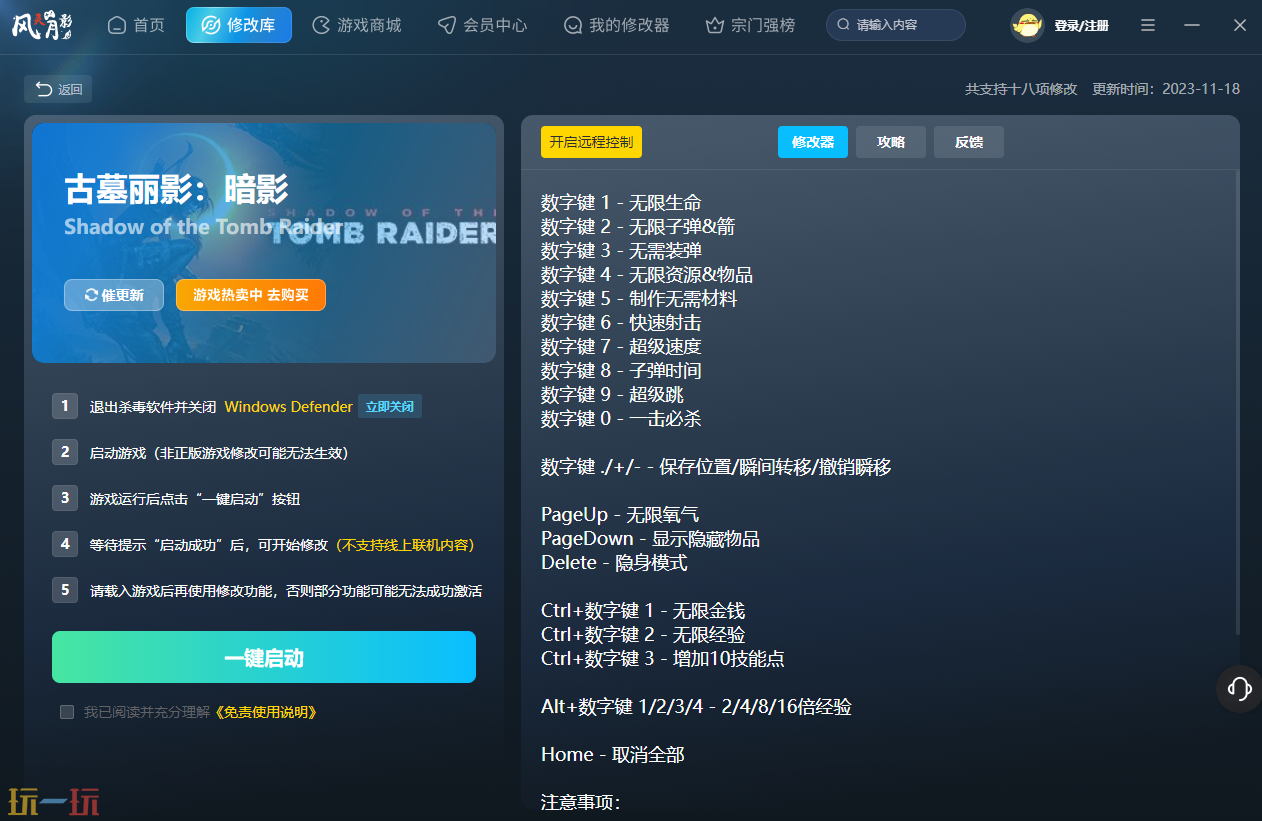Image resolution: width=1262 pixels, height=821 pixels.
Task: Check the 我已阅读并充分理解 checkbox
Action: (x=67, y=712)
